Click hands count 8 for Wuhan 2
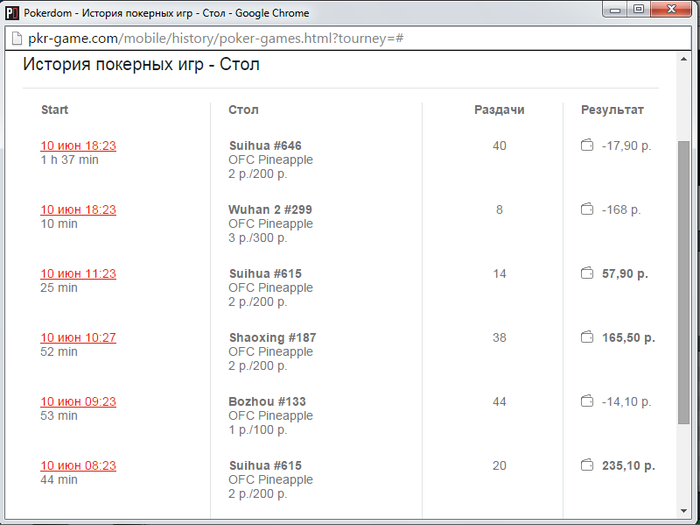 tap(499, 210)
